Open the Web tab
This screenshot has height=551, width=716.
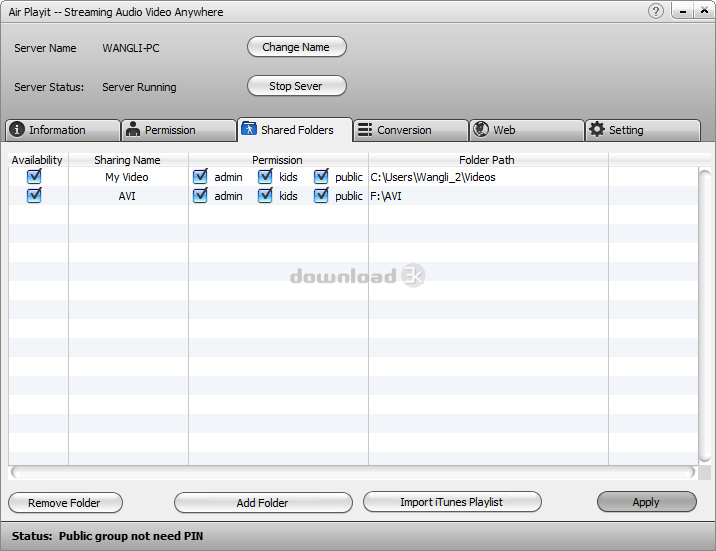(527, 130)
